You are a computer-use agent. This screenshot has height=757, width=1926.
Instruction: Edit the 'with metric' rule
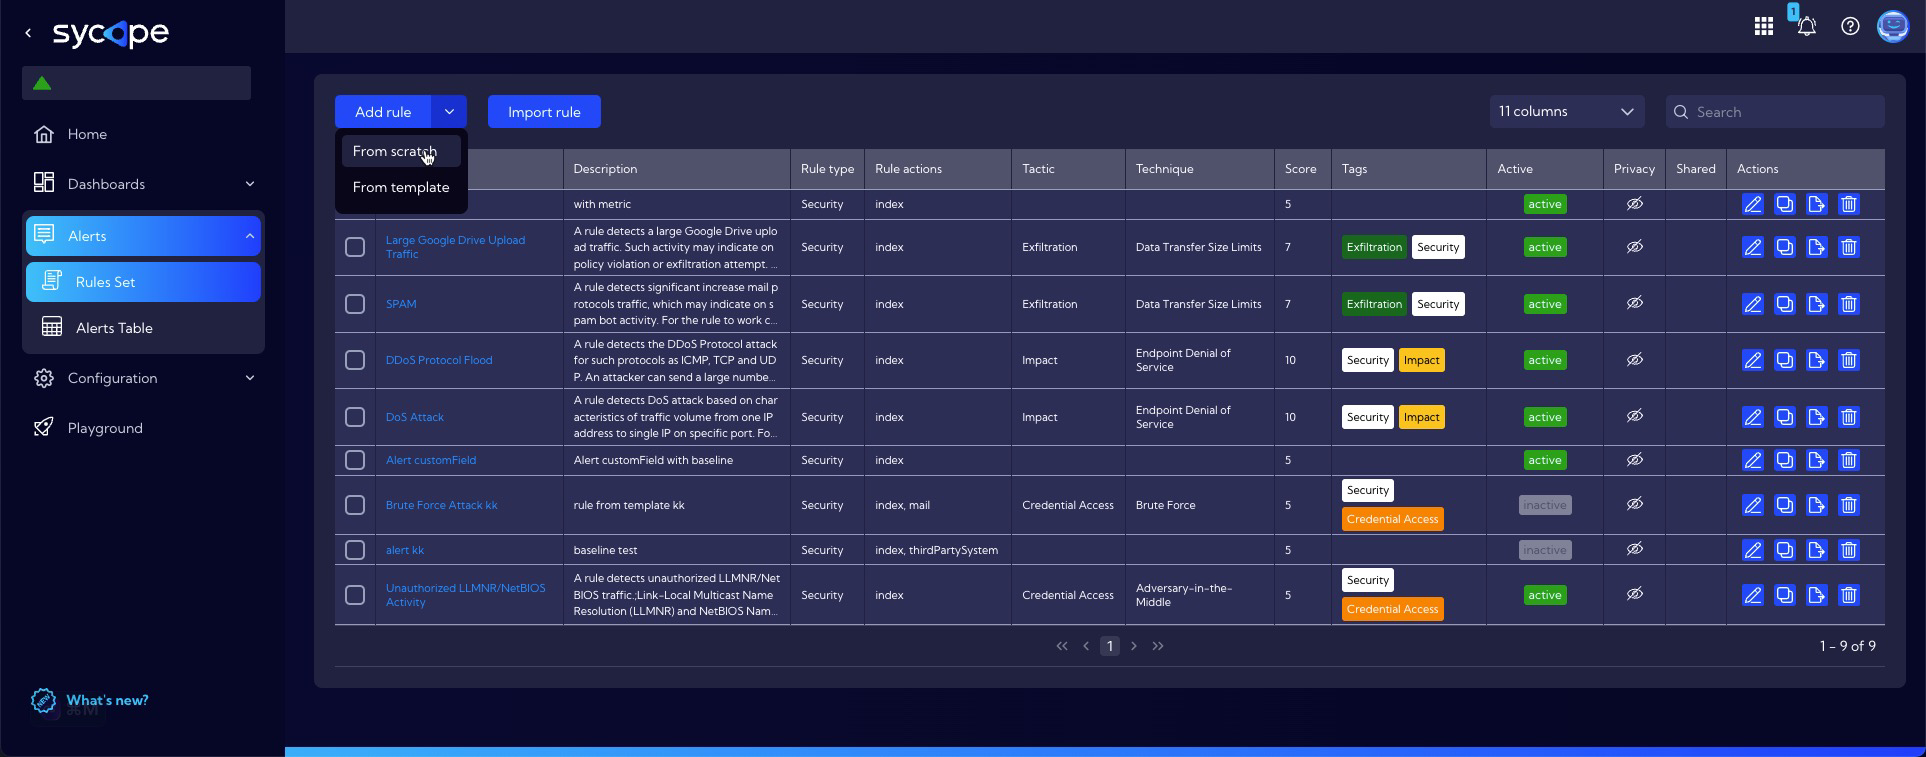tap(1753, 204)
